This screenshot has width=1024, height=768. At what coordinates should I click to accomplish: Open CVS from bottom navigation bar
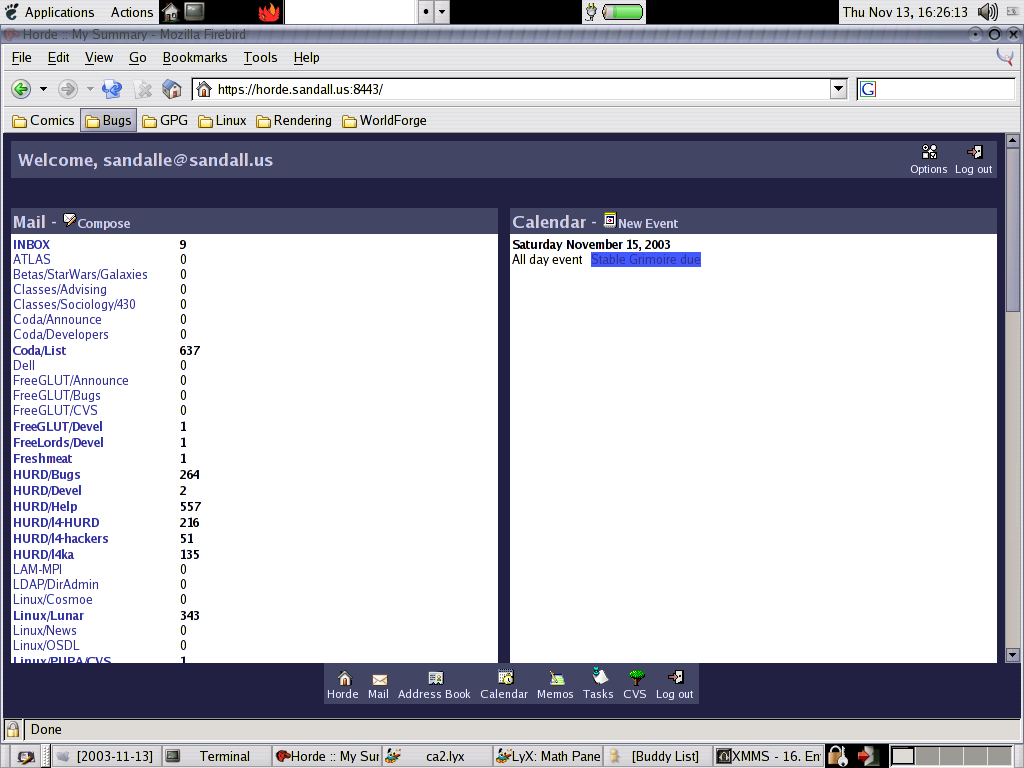(635, 685)
